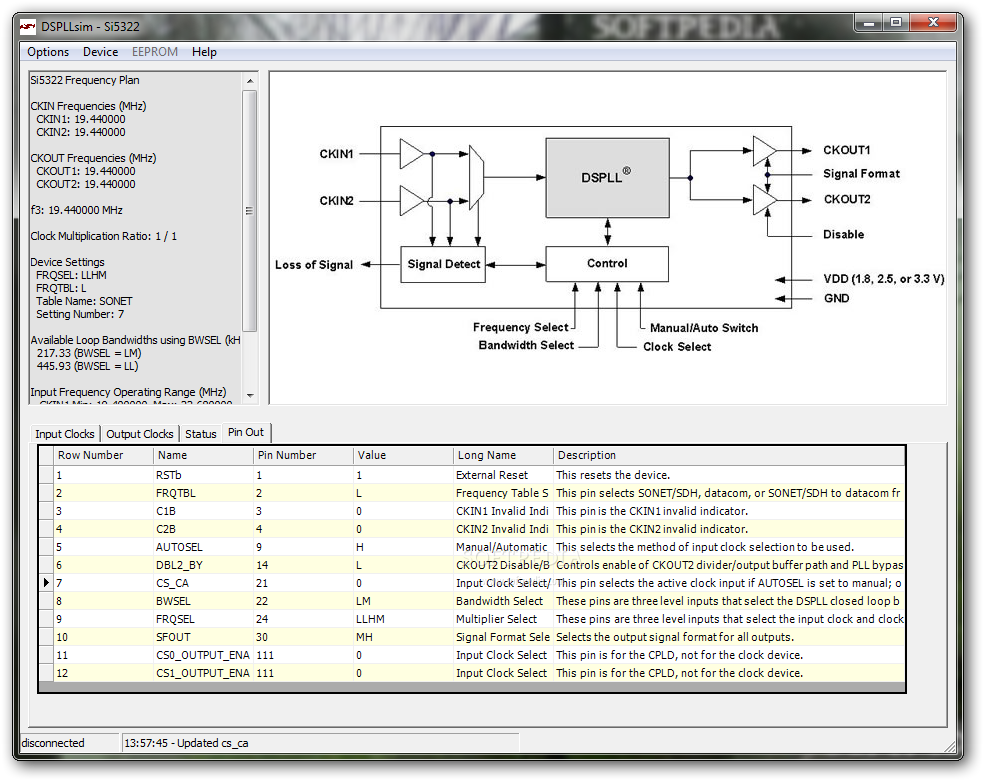
Task: Click the value cell LLHM of FRQSEL
Action: [404, 619]
